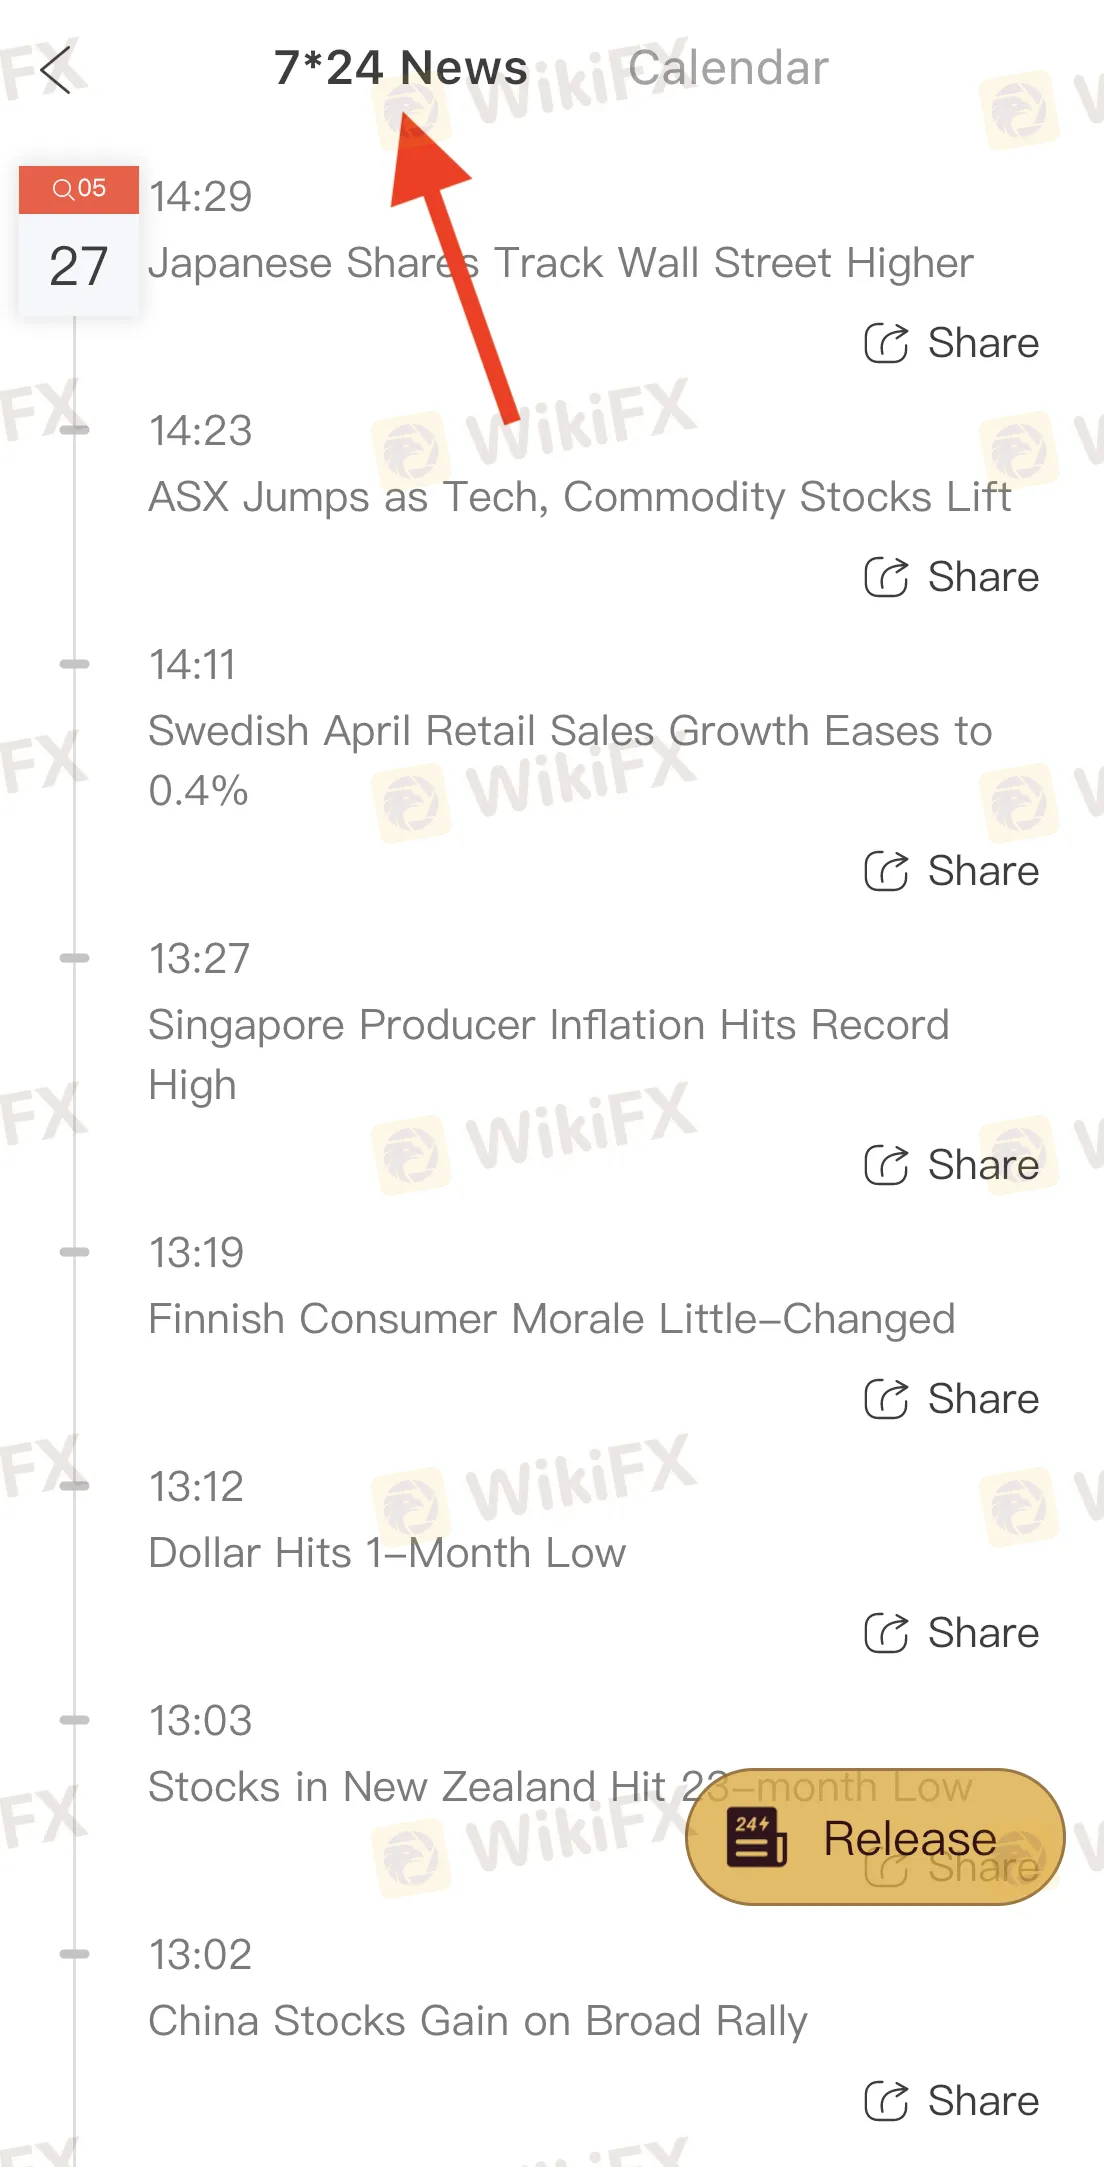Click the 14:23 timeline marker dot
Screen dimensions: 1104x2167
tap(74, 430)
